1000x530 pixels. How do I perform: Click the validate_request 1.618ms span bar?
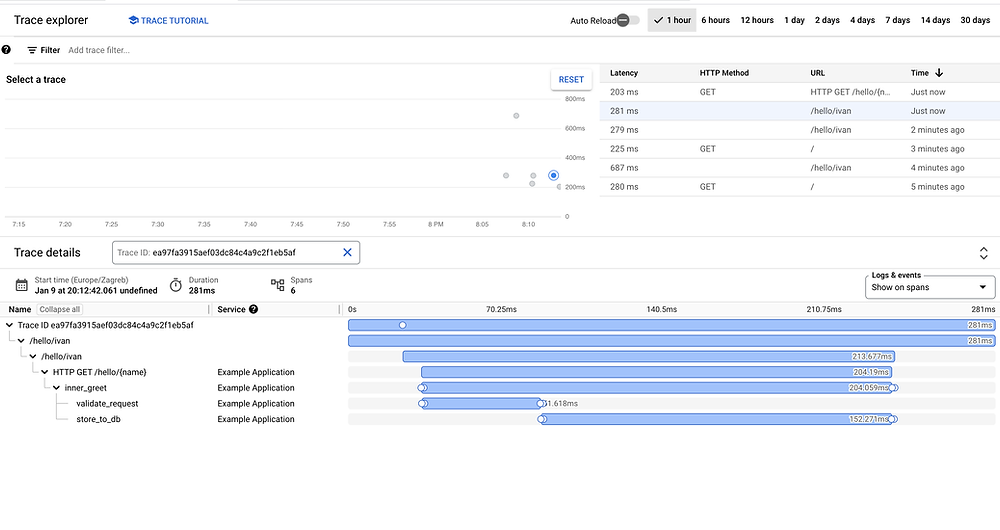[481, 404]
